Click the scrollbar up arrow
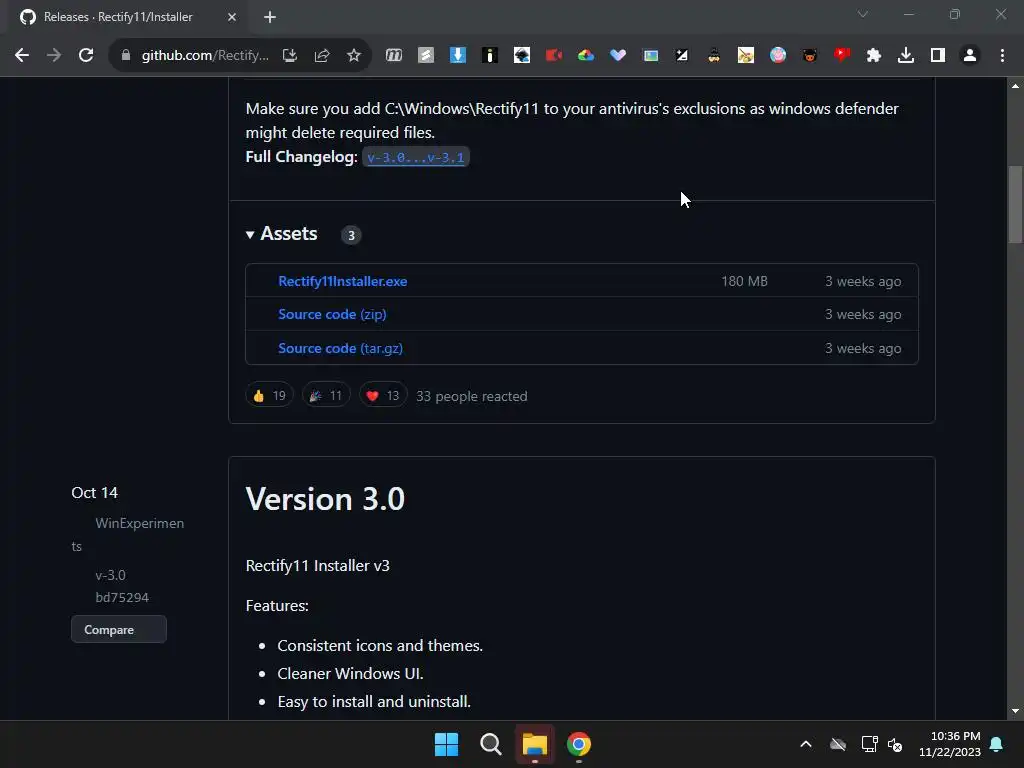Viewport: 1024px width, 768px height. coord(1015,86)
